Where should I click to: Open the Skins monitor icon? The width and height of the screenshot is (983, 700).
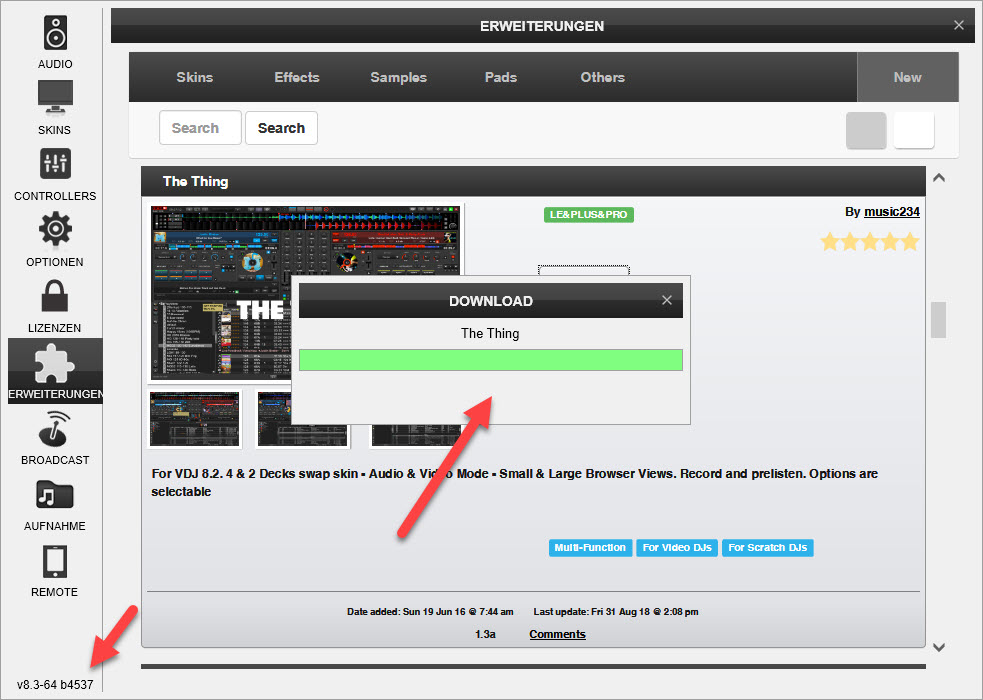click(x=55, y=98)
